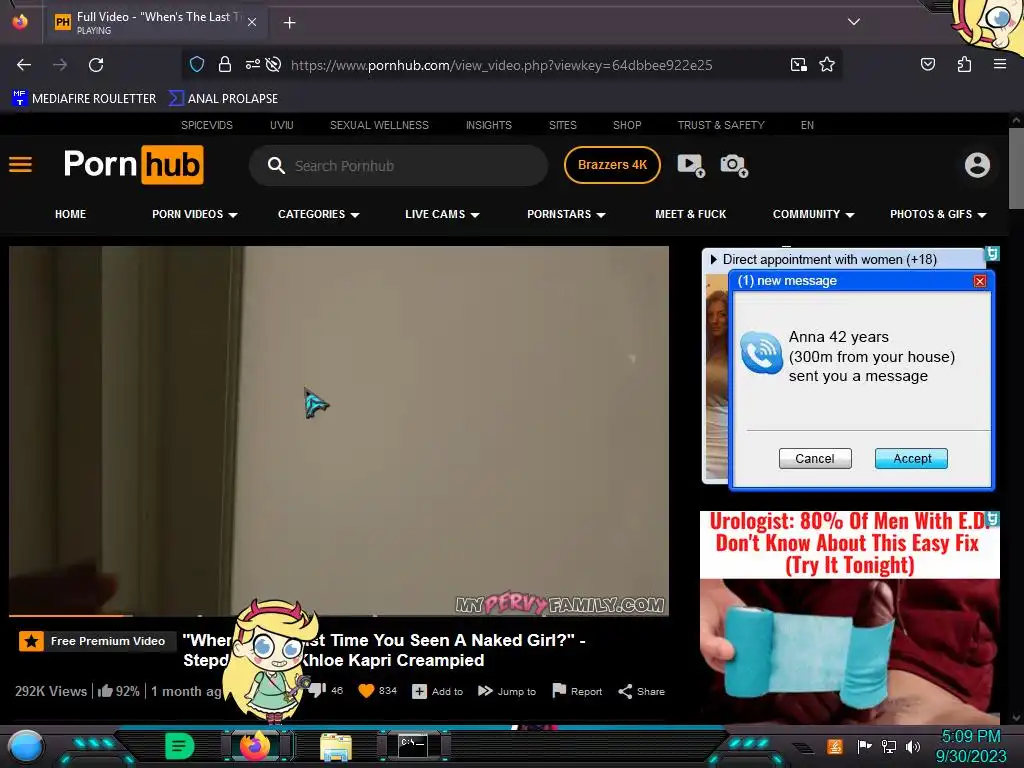This screenshot has height=768, width=1024.
Task: Save the page to Pocket
Action: [x=927, y=64]
